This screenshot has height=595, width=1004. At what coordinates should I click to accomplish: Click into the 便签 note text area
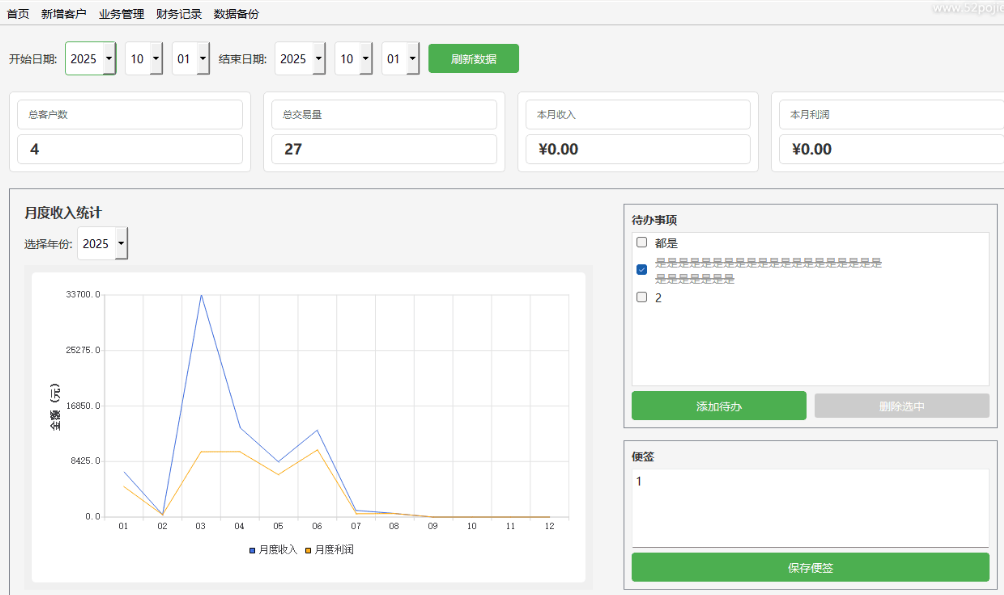pos(810,508)
